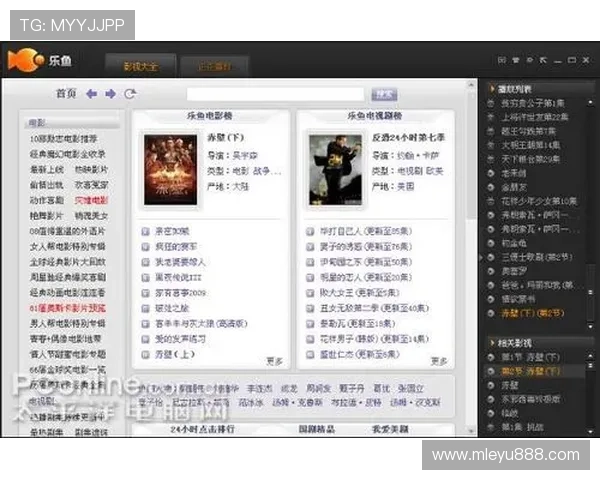Click the main page scrollbar up arrow
Screen dimensions: 600x480
point(471,85)
